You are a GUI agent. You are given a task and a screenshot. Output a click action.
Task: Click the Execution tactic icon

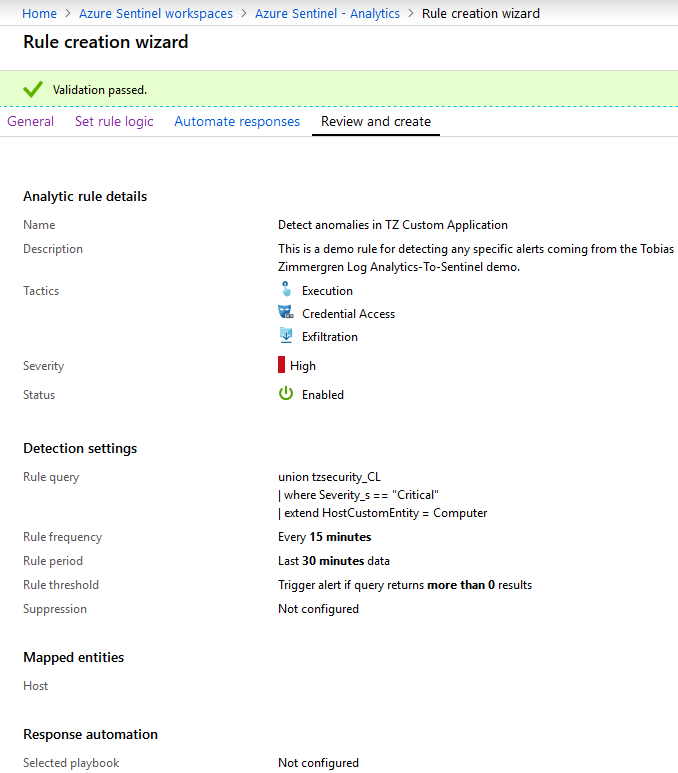pyautogui.click(x=286, y=290)
